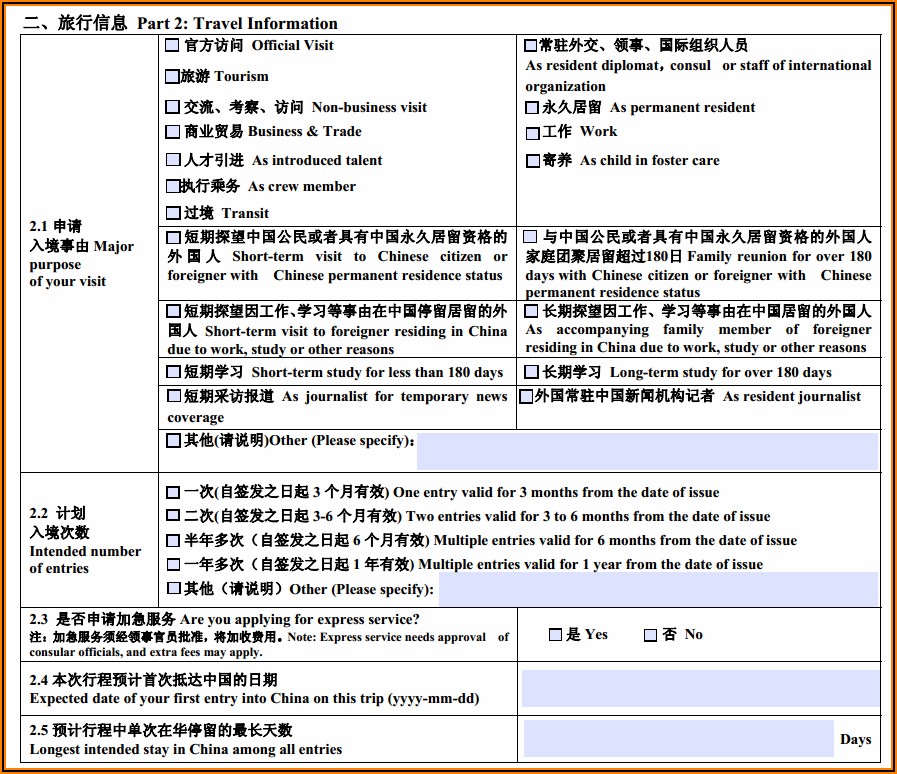Tick the Transit checkbox
Image resolution: width=897 pixels, height=774 pixels.
click(173, 213)
